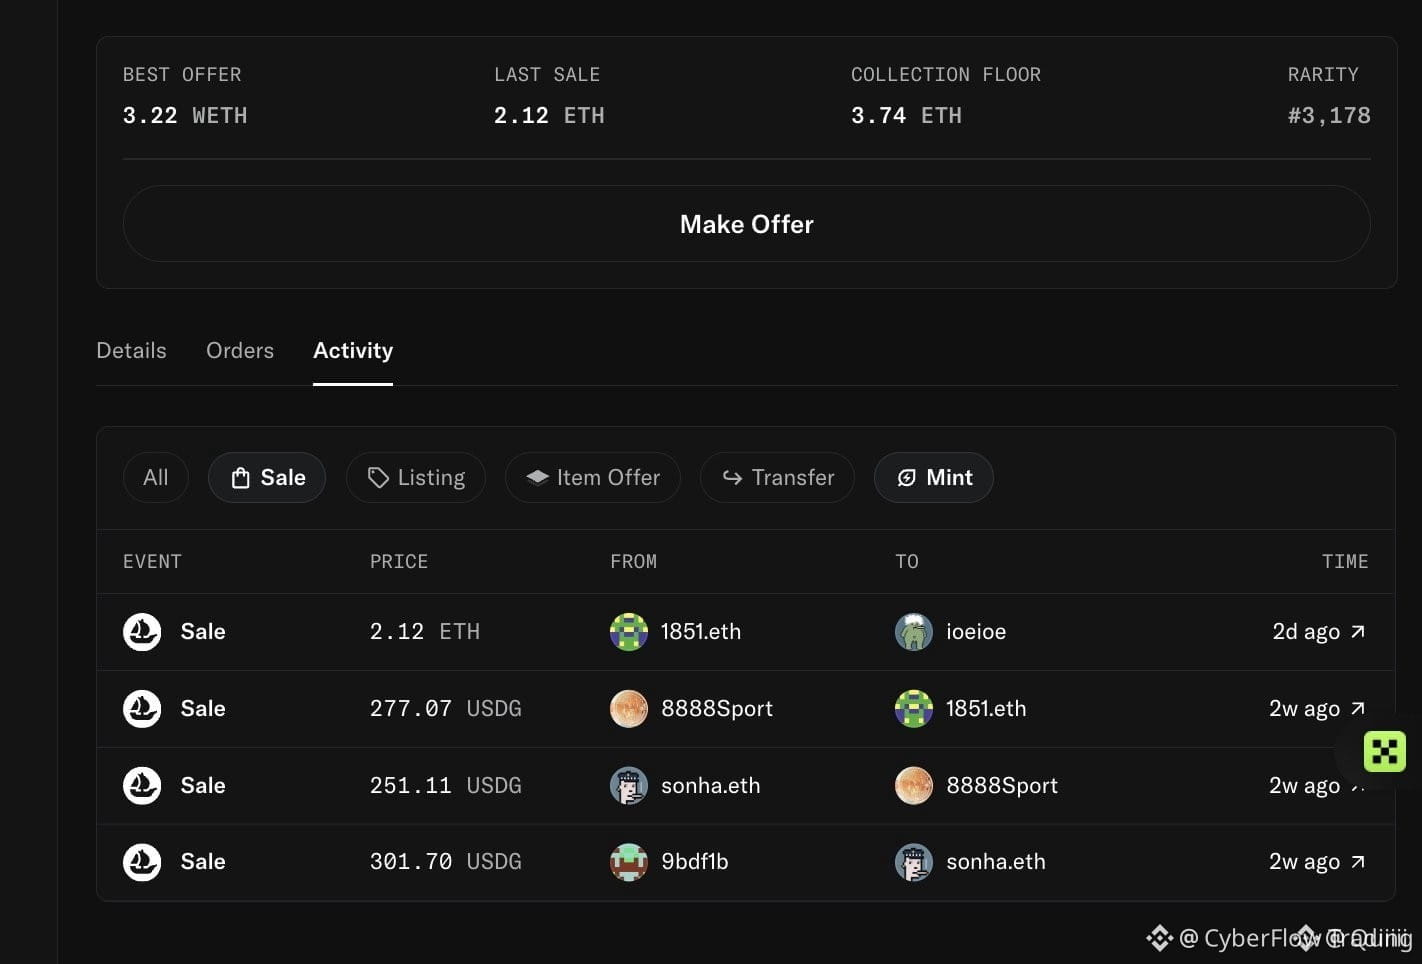This screenshot has height=964, width=1422.
Task: Click the 277.07 USDG price cell
Action: tap(446, 709)
